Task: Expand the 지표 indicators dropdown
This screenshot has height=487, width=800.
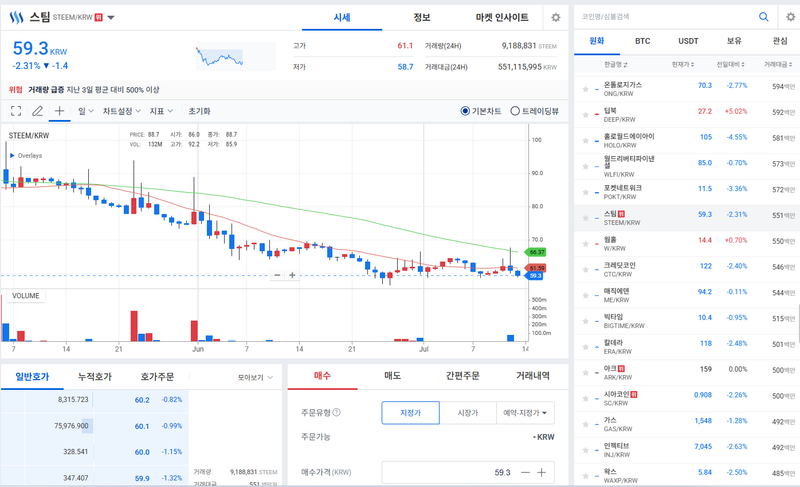Action: click(x=161, y=111)
